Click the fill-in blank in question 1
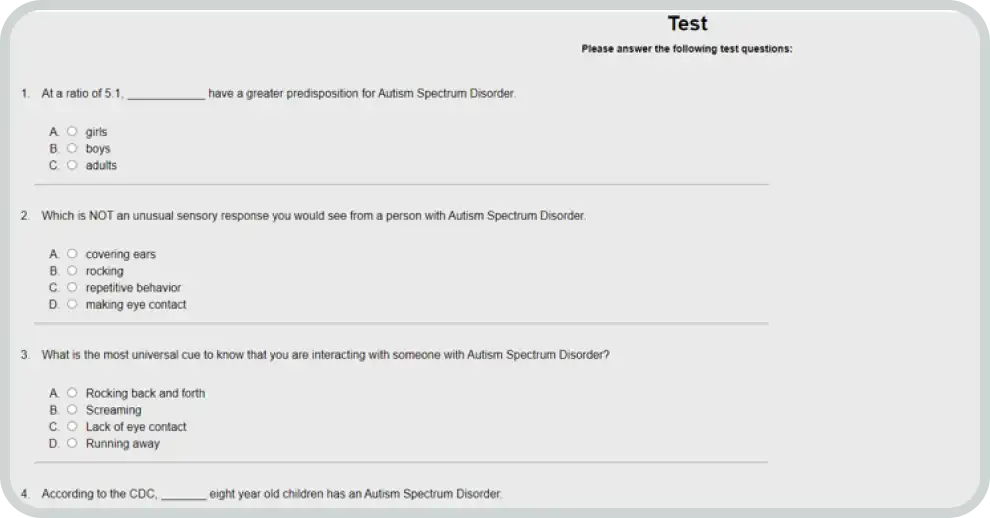Image resolution: width=990 pixels, height=518 pixels. [166, 95]
